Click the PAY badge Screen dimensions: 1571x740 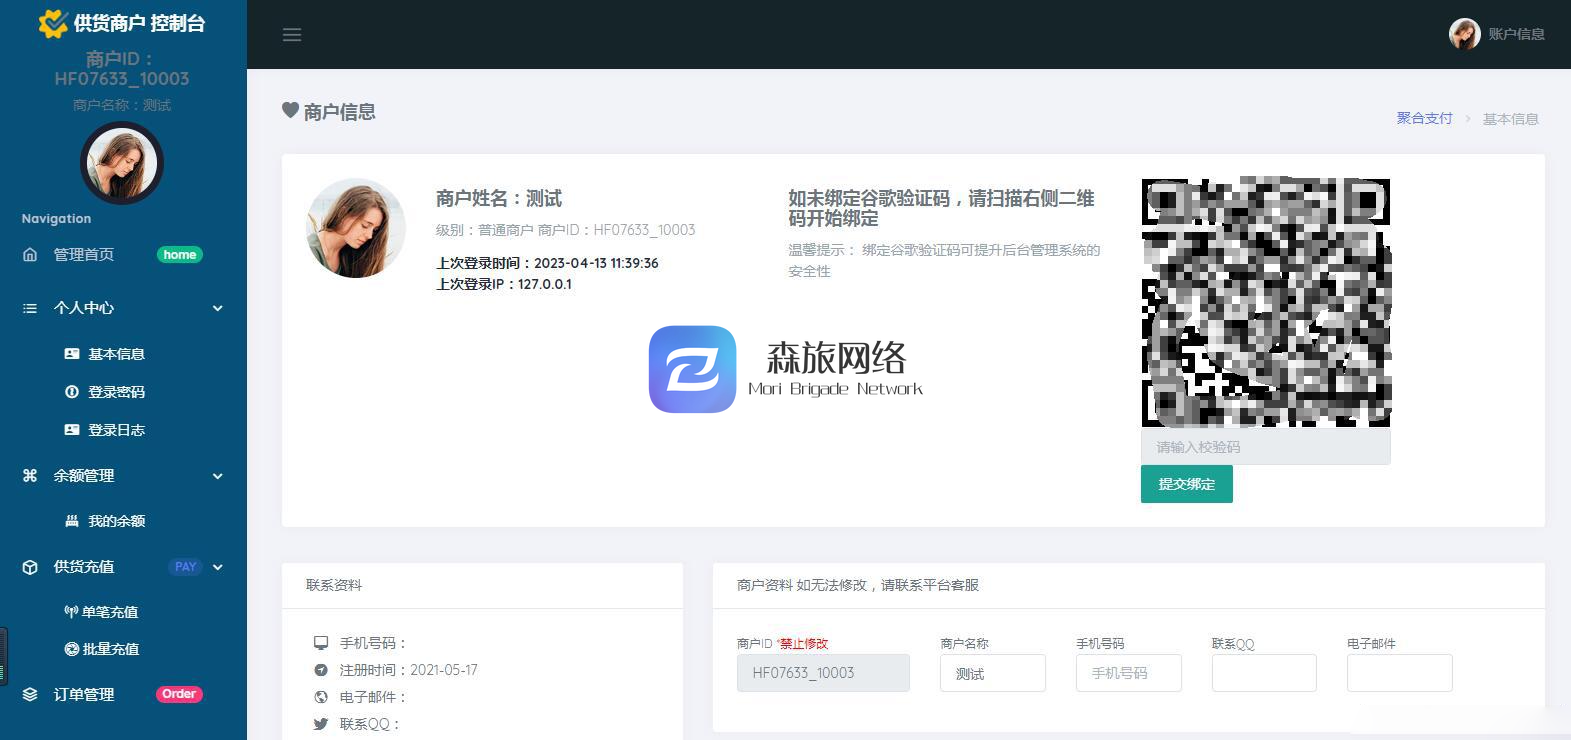coord(186,567)
